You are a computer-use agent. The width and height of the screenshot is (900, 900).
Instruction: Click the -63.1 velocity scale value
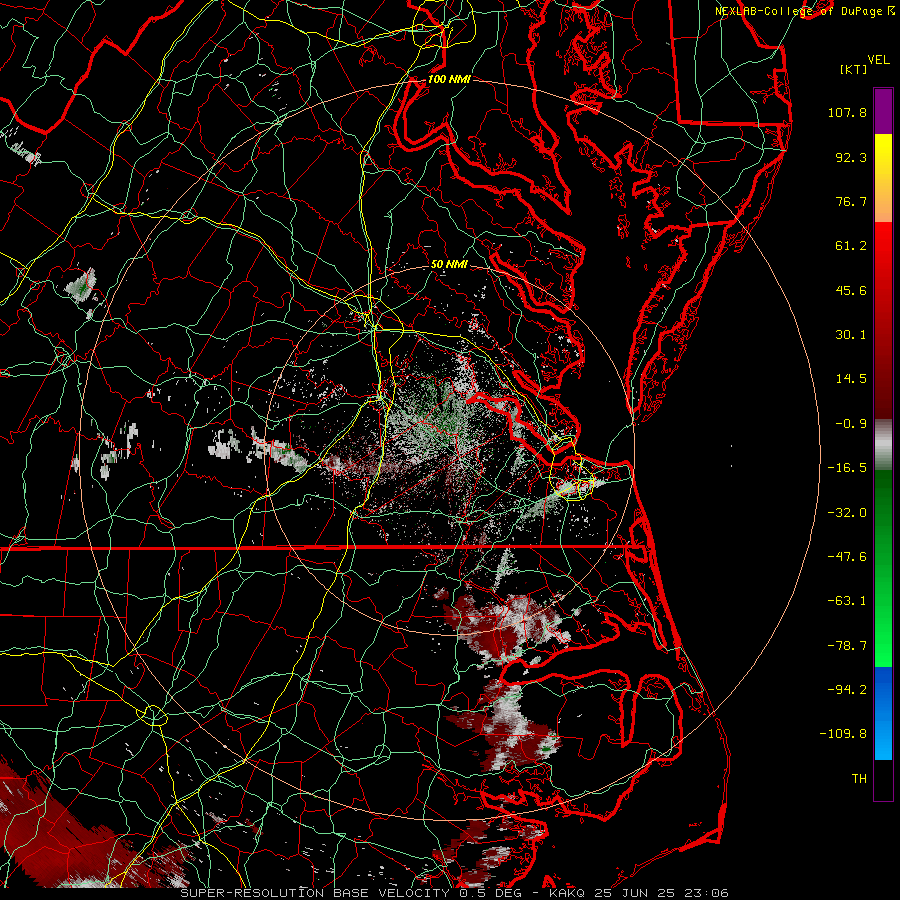point(847,601)
